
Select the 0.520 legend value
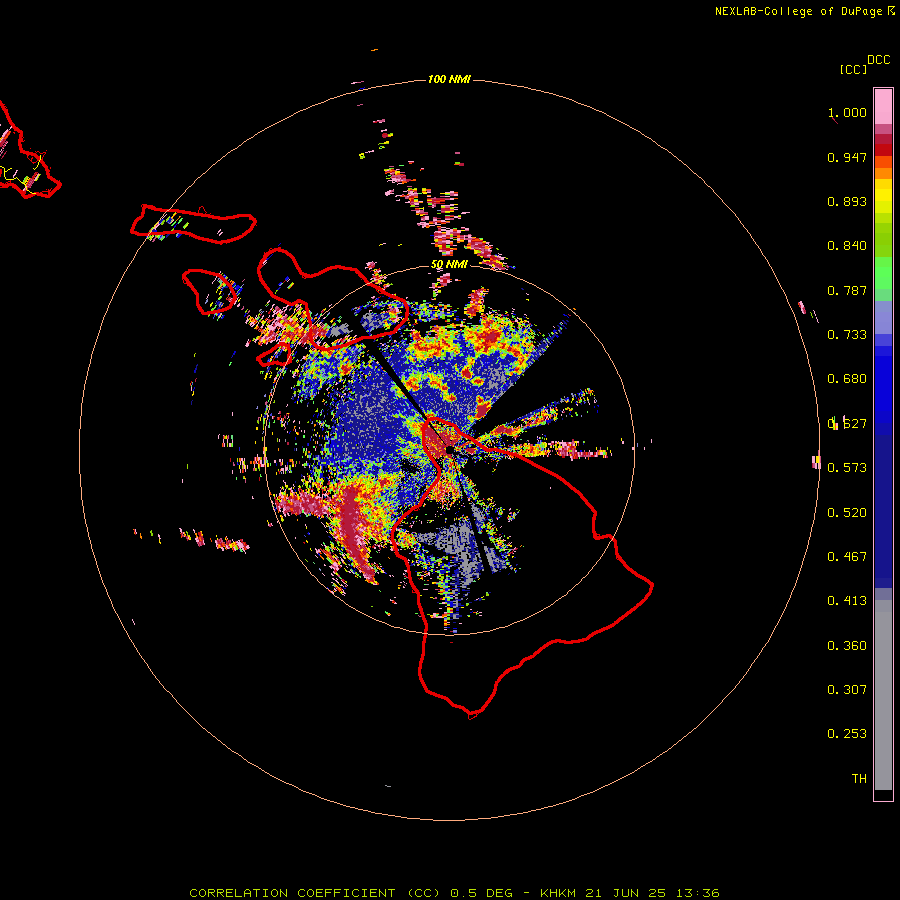pos(847,513)
